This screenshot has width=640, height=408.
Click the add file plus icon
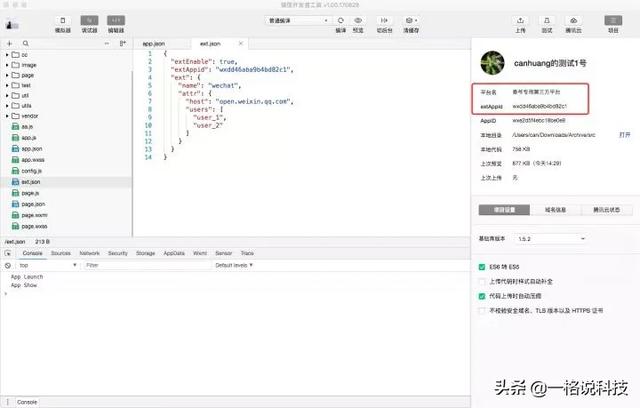click(10, 44)
